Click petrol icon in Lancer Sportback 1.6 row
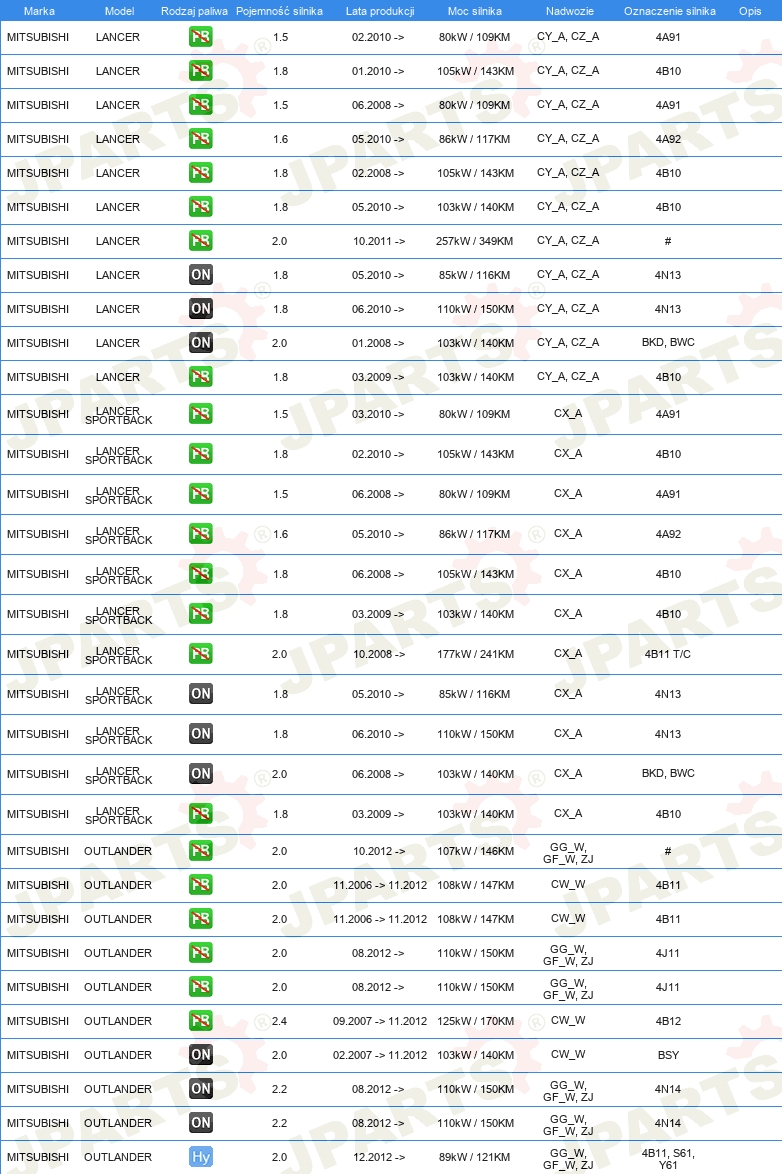 point(200,534)
